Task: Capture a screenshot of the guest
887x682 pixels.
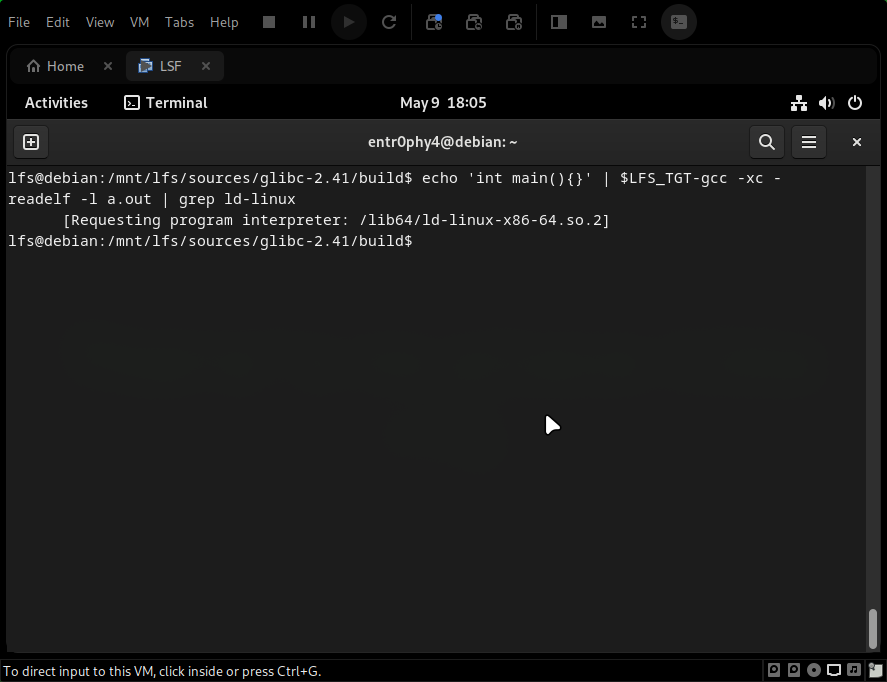Action: pos(598,21)
